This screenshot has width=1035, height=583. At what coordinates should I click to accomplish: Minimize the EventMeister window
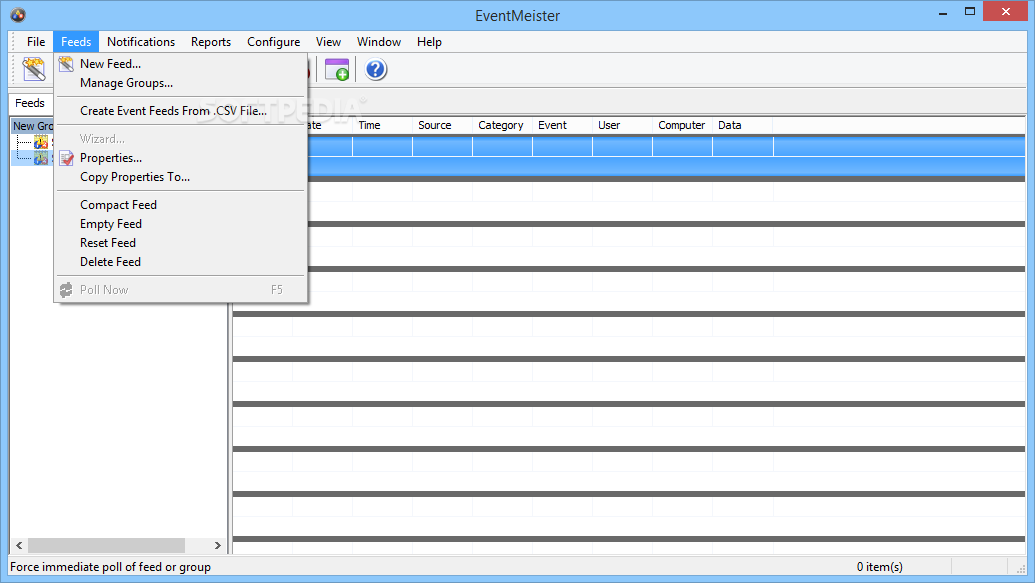pyautogui.click(x=943, y=12)
